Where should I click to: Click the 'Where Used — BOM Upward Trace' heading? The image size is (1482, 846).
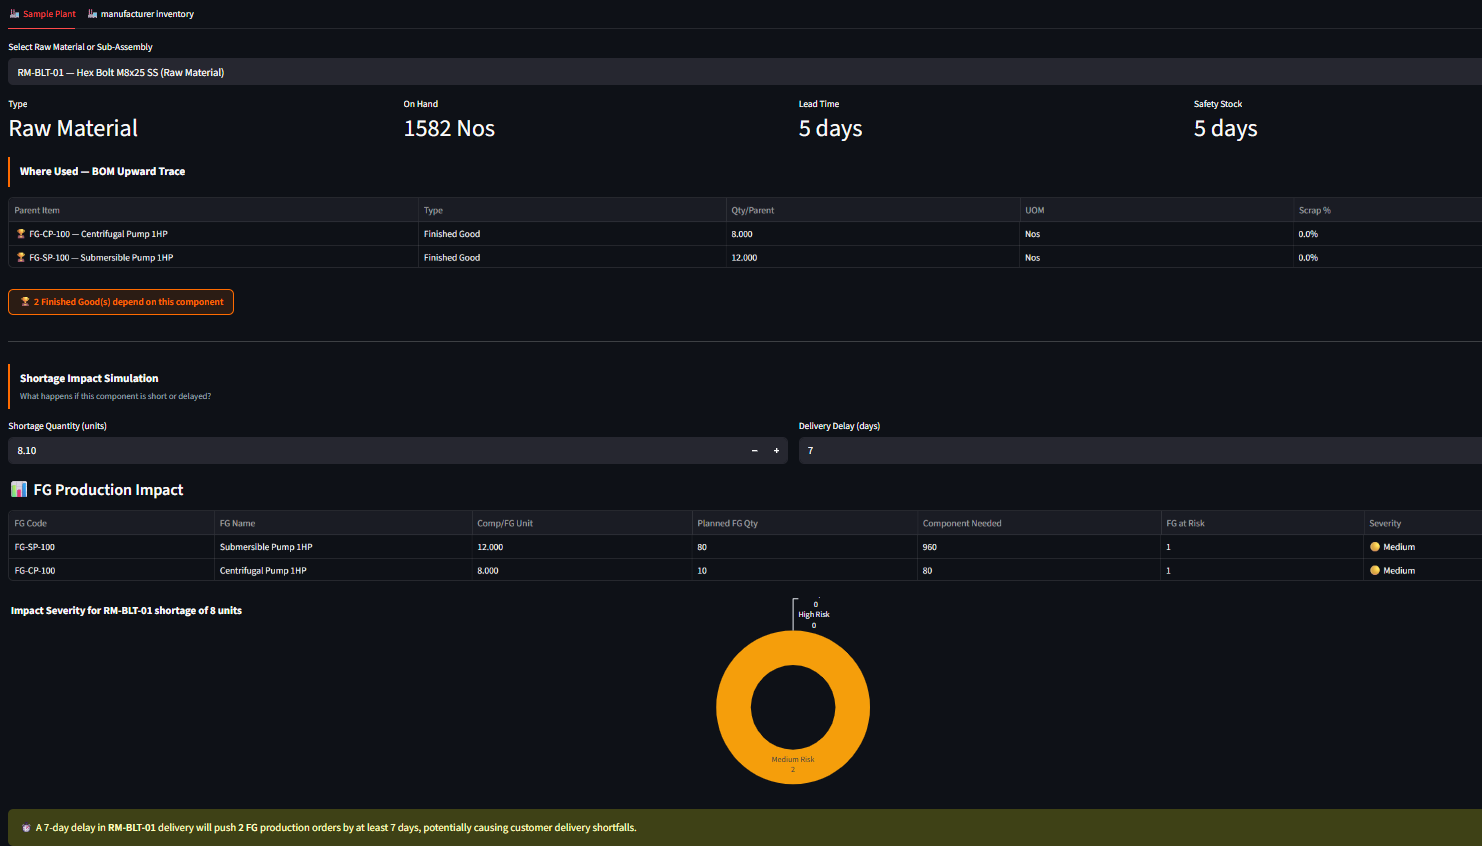pos(102,172)
